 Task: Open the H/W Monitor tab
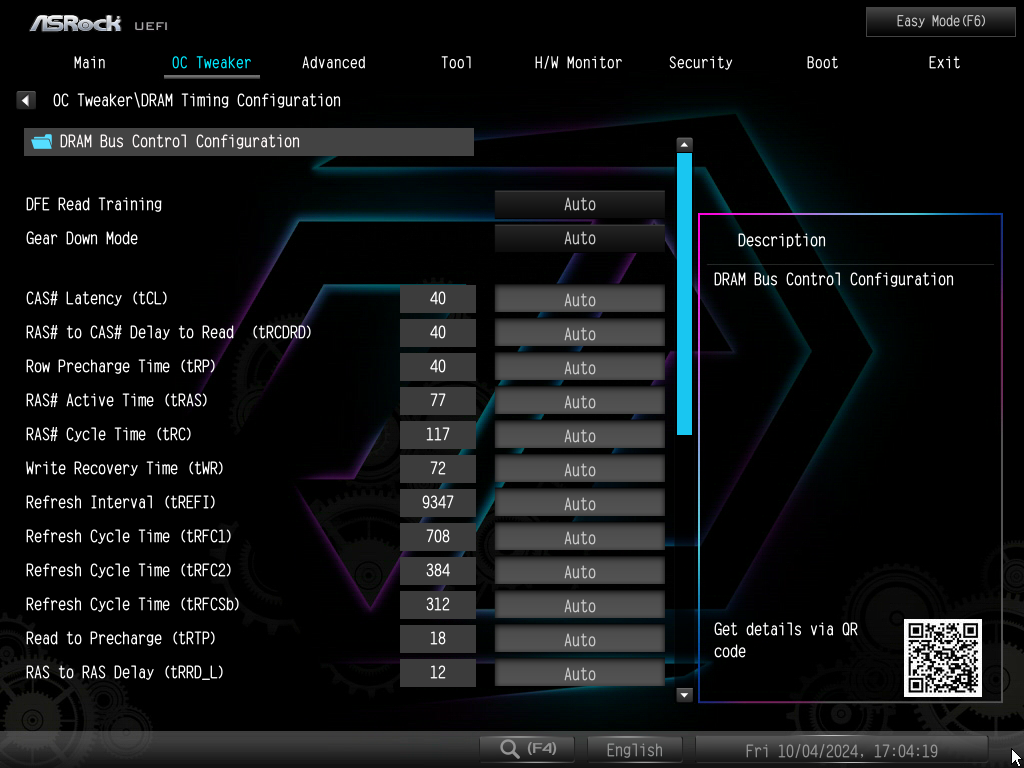pyautogui.click(x=578, y=62)
